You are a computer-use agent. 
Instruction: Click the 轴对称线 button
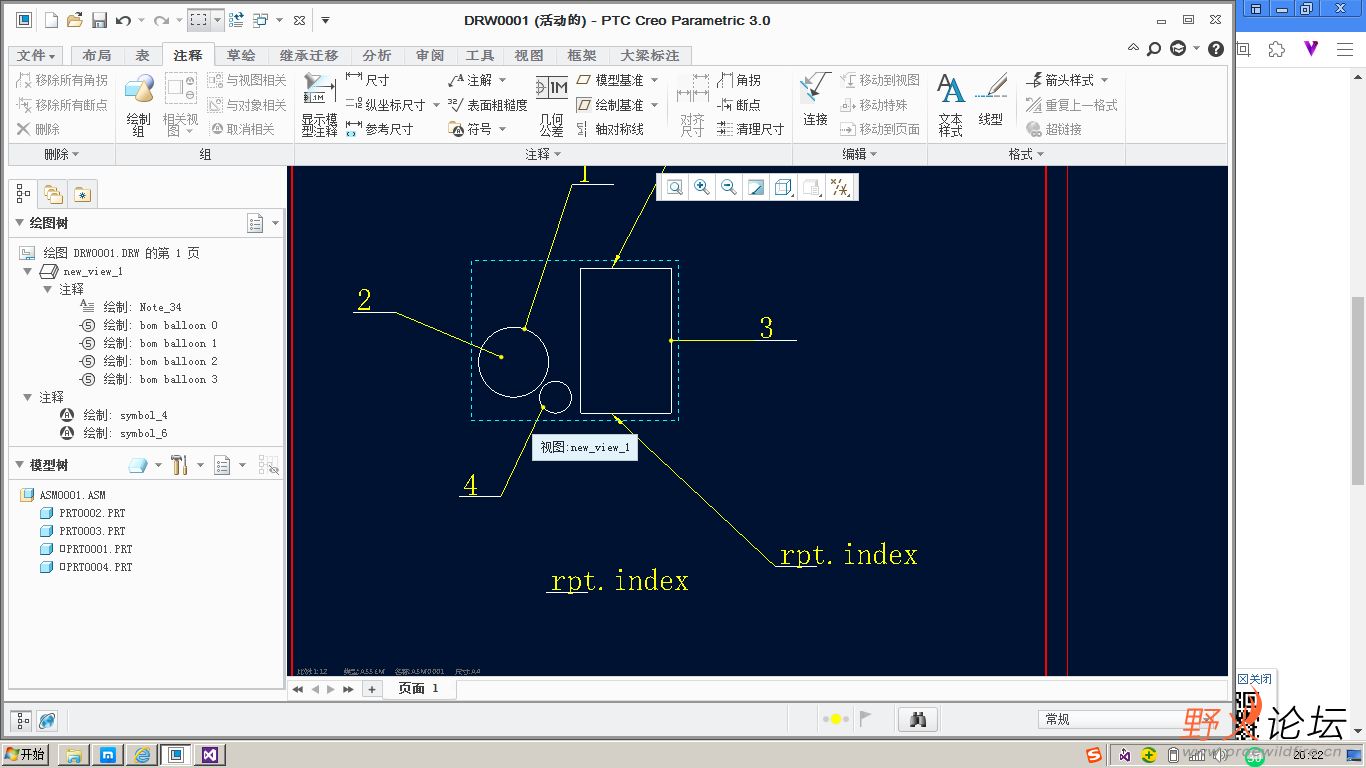pyautogui.click(x=610, y=129)
